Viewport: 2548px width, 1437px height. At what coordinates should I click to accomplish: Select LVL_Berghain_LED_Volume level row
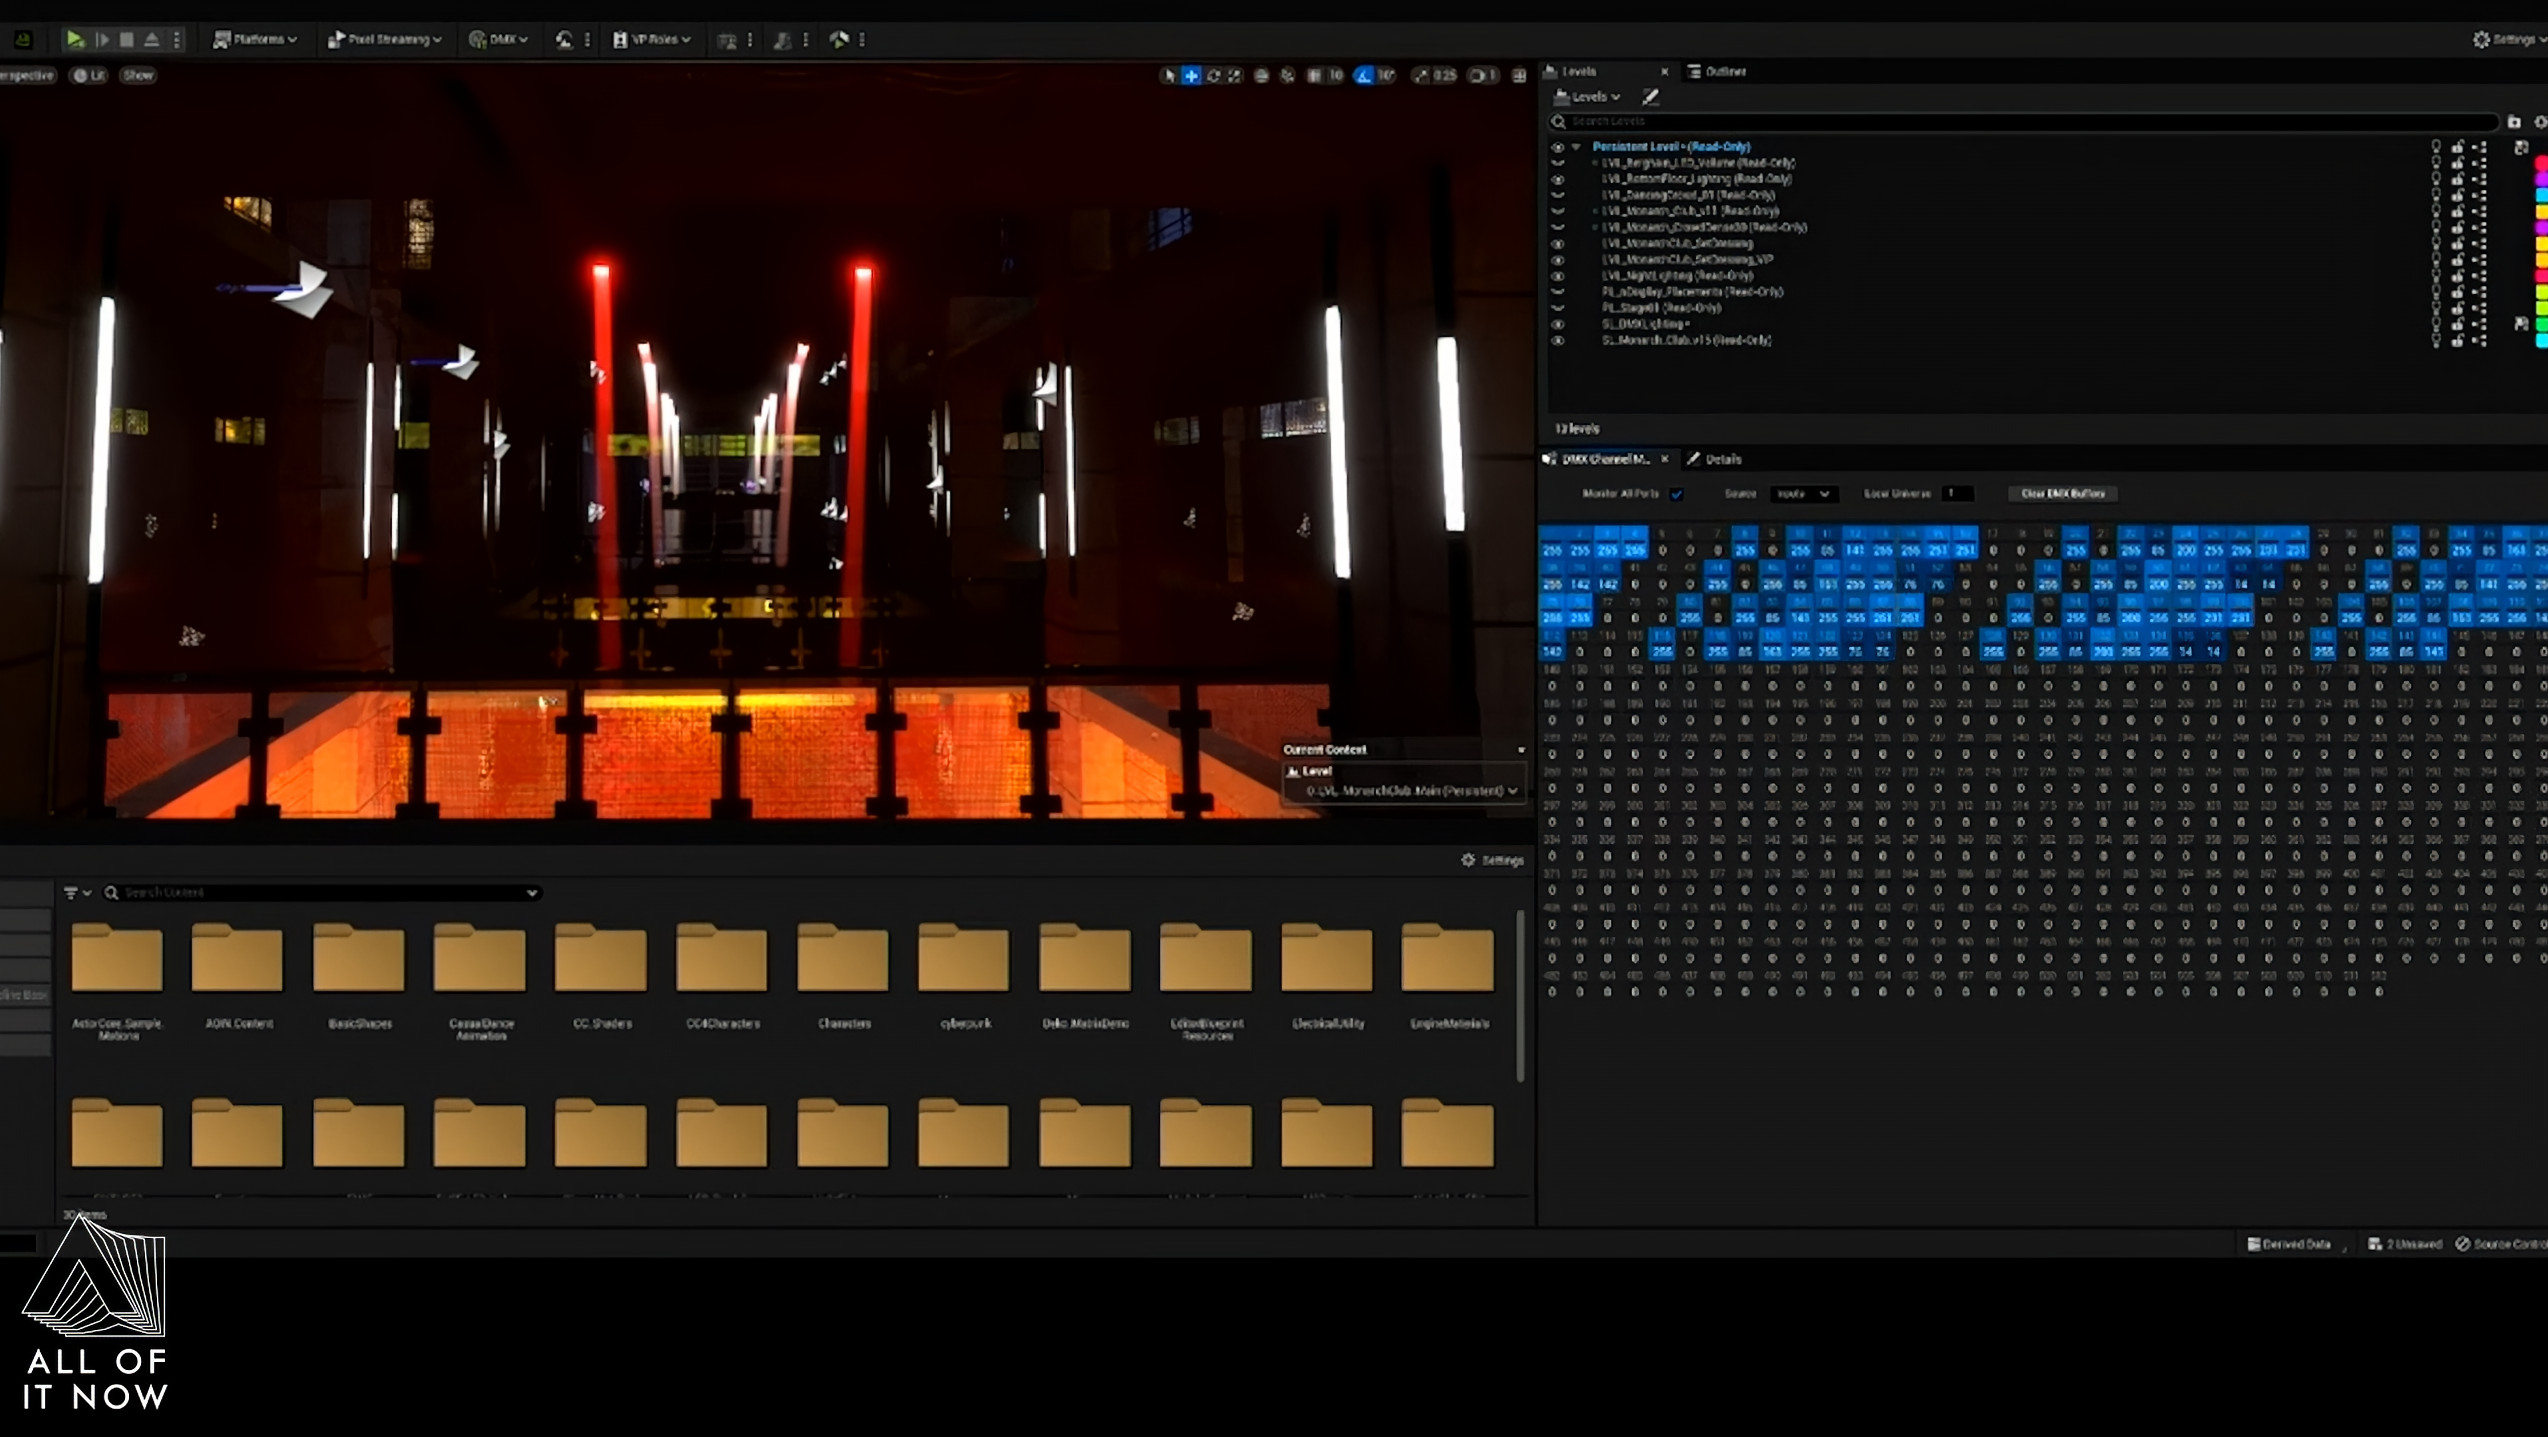click(x=1697, y=163)
